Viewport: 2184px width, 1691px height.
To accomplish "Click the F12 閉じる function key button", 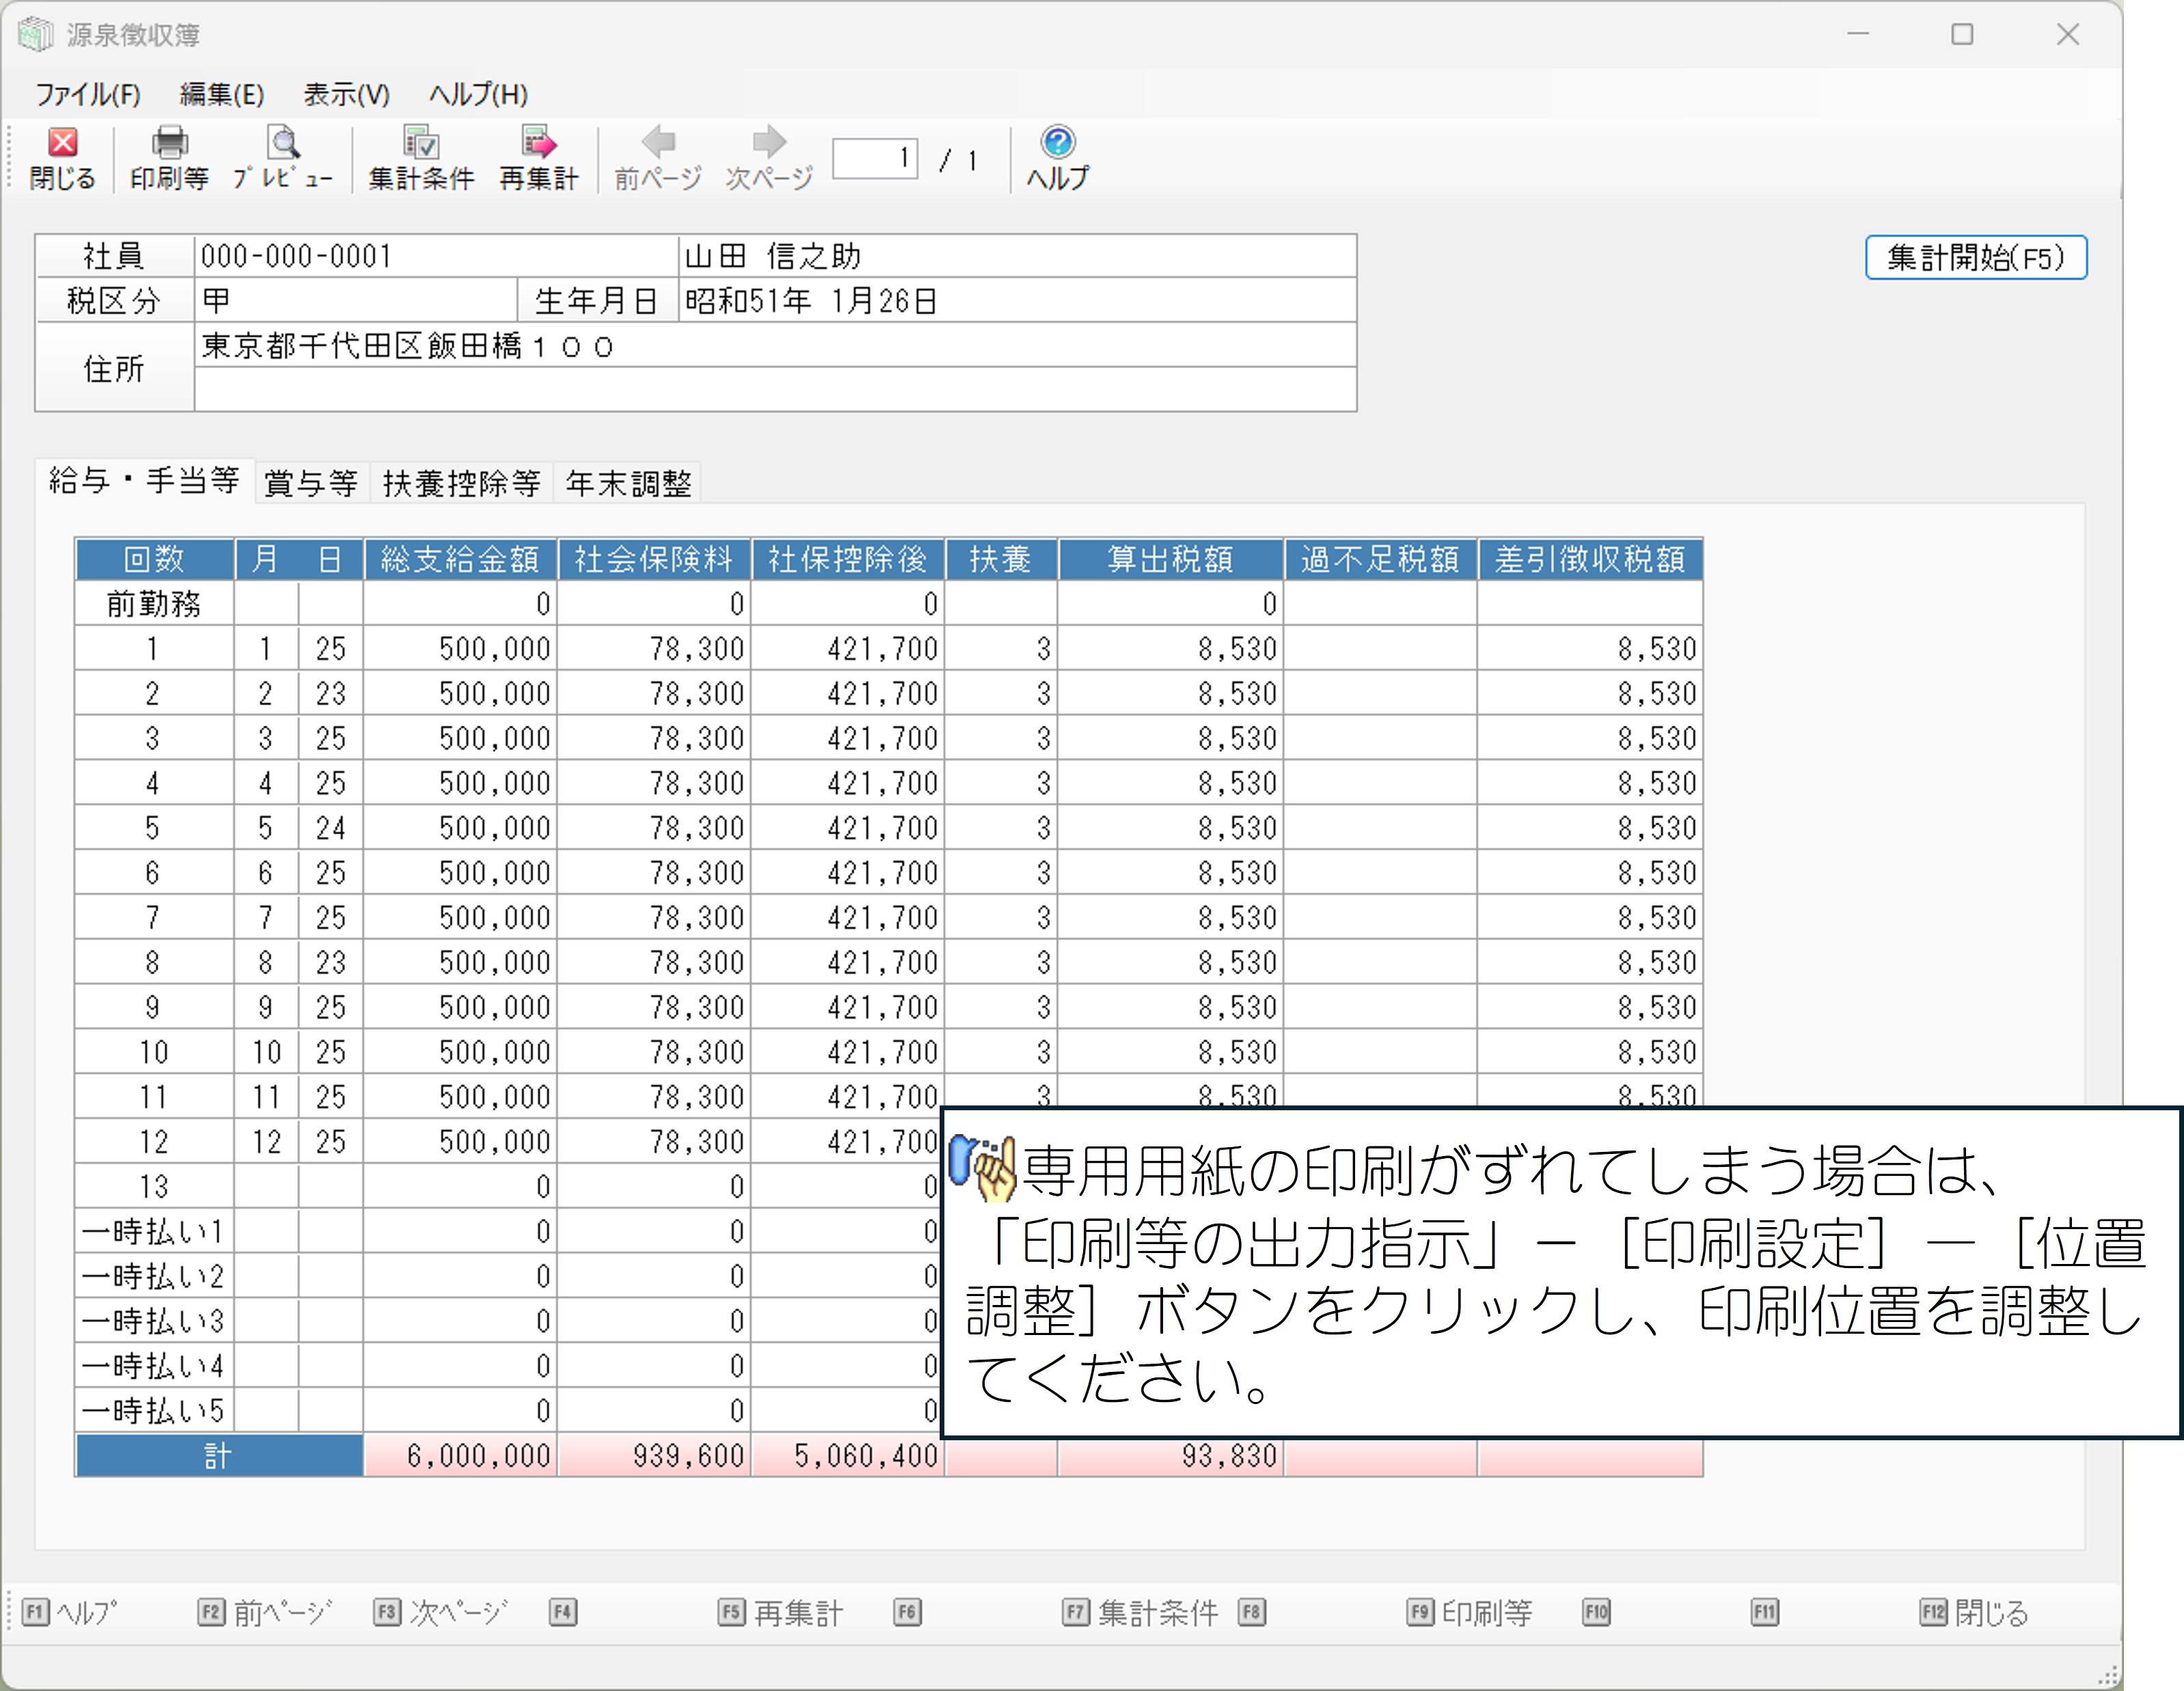I will (1973, 1612).
